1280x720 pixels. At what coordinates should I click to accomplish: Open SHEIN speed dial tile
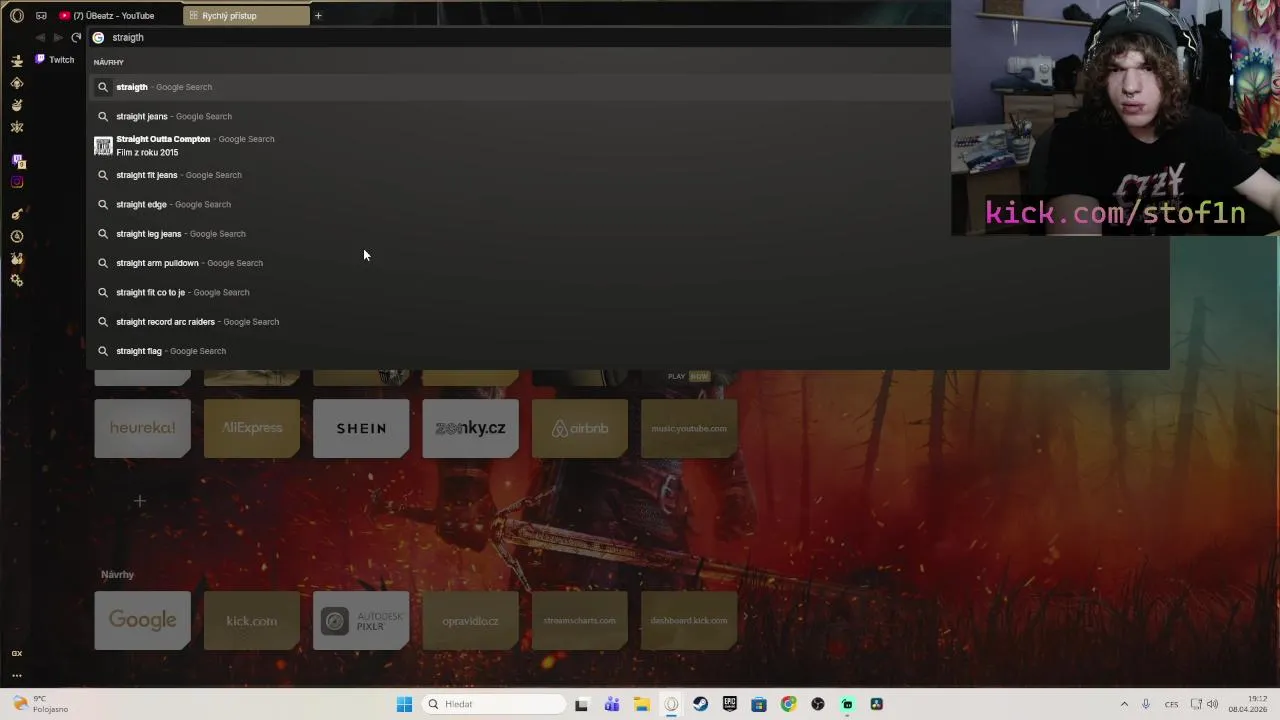(x=361, y=428)
